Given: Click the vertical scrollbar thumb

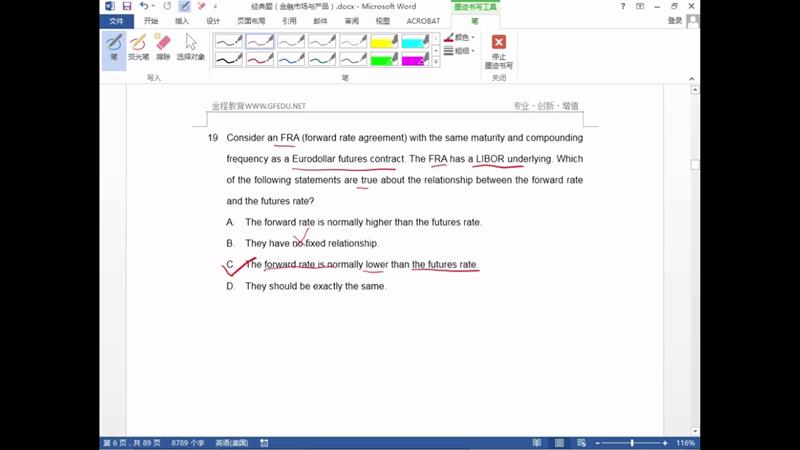Looking at the screenshot, I should (x=695, y=164).
